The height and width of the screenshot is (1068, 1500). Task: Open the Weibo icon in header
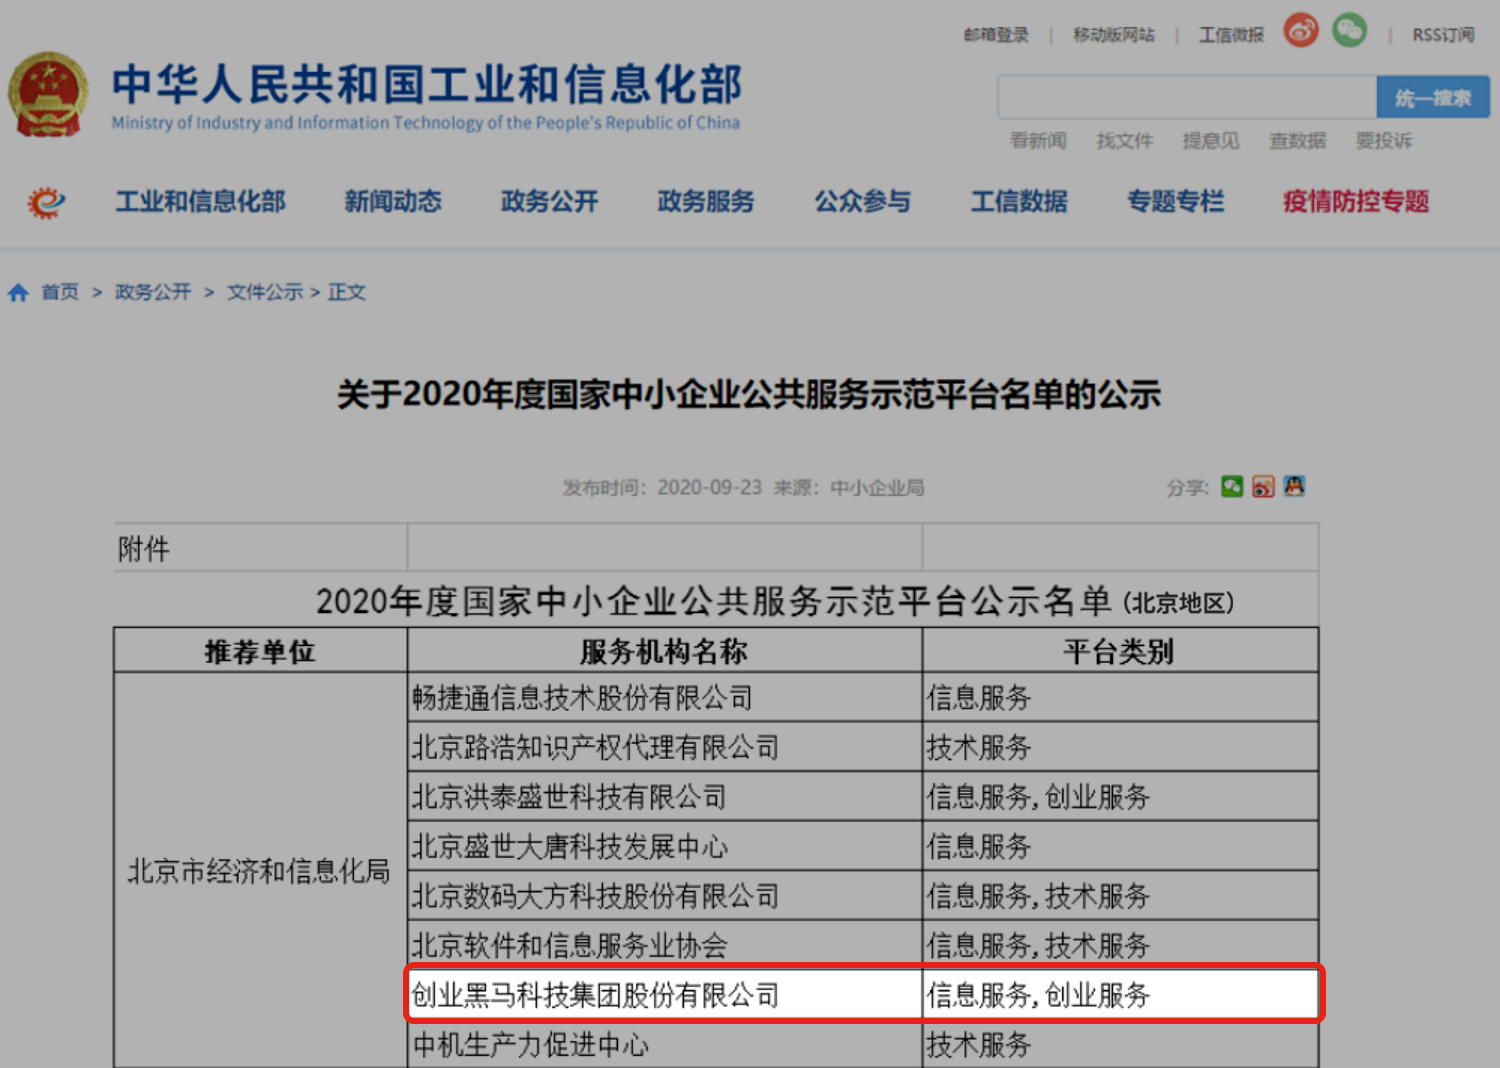1301,30
